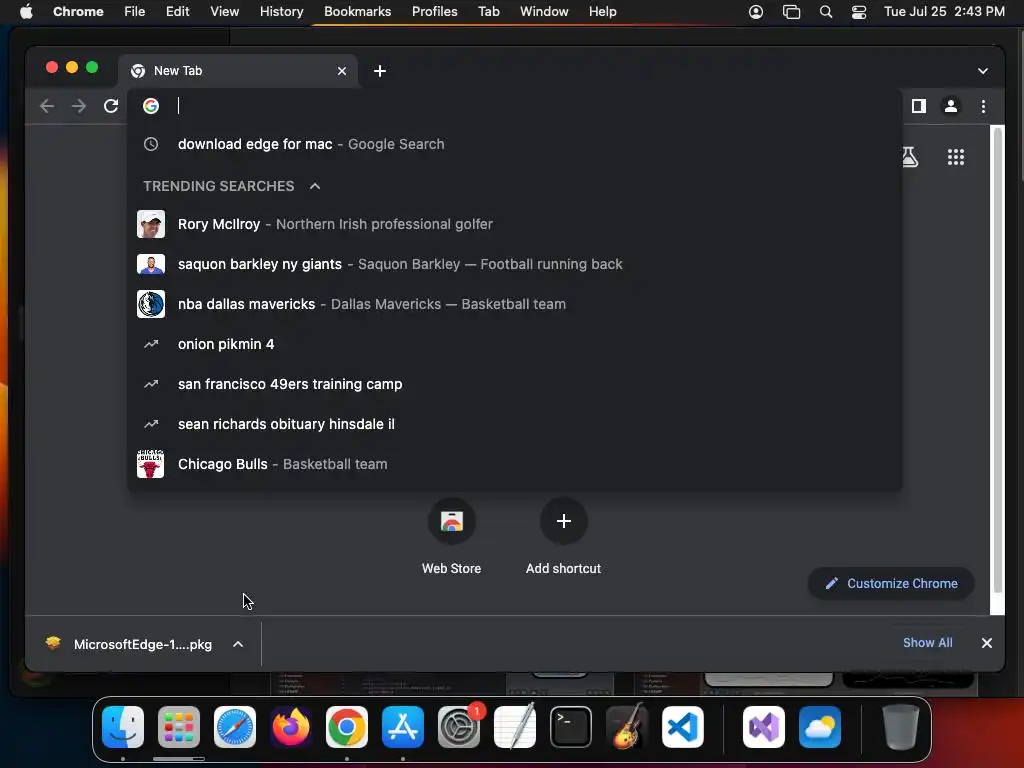This screenshot has height=768, width=1024.
Task: Open the Window menu
Action: pos(544,12)
